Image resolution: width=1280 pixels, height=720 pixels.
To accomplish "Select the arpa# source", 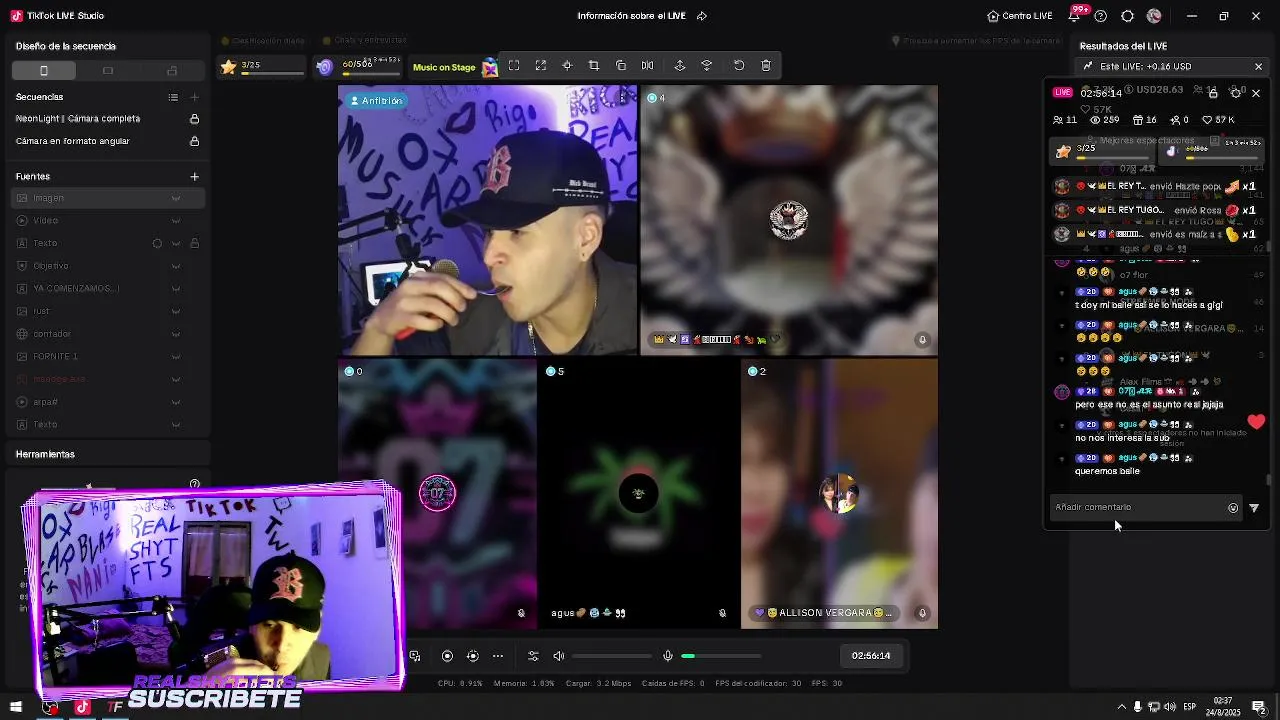I will point(108,402).
